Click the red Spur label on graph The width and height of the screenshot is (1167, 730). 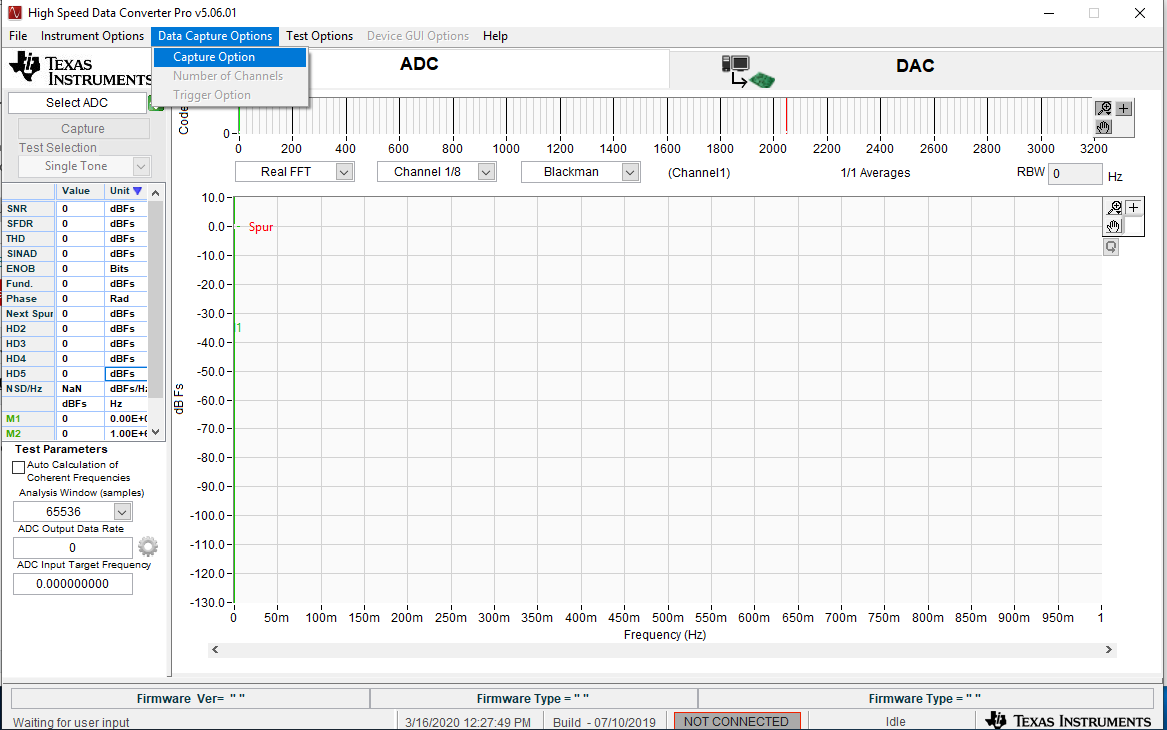pos(260,227)
